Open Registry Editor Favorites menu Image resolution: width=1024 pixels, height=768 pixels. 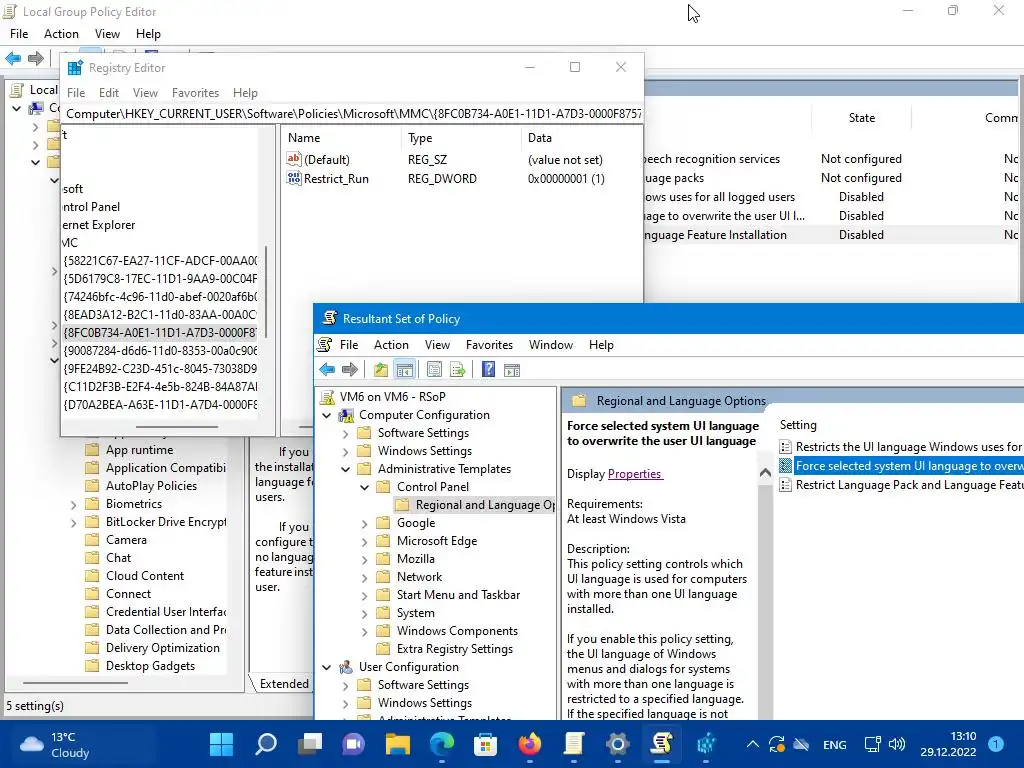click(195, 93)
